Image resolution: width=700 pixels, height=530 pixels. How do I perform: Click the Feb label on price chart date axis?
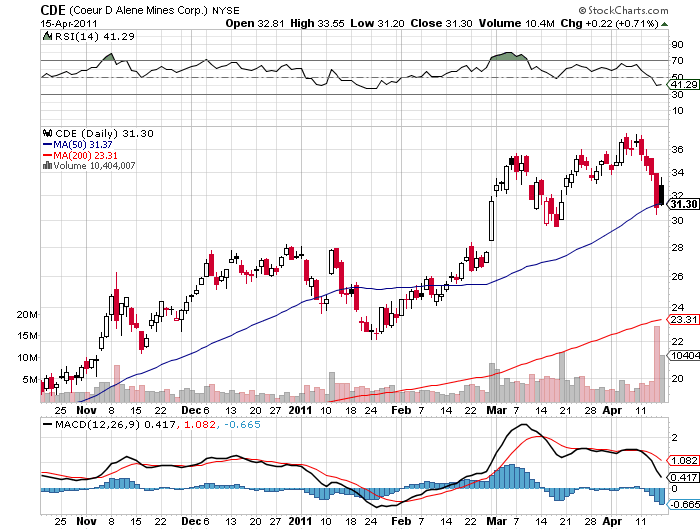(401, 410)
